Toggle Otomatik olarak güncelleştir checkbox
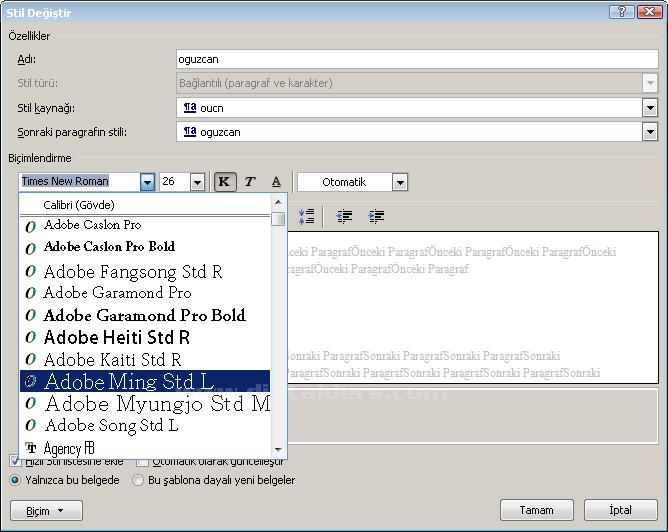The height and width of the screenshot is (532, 668). pos(141,461)
